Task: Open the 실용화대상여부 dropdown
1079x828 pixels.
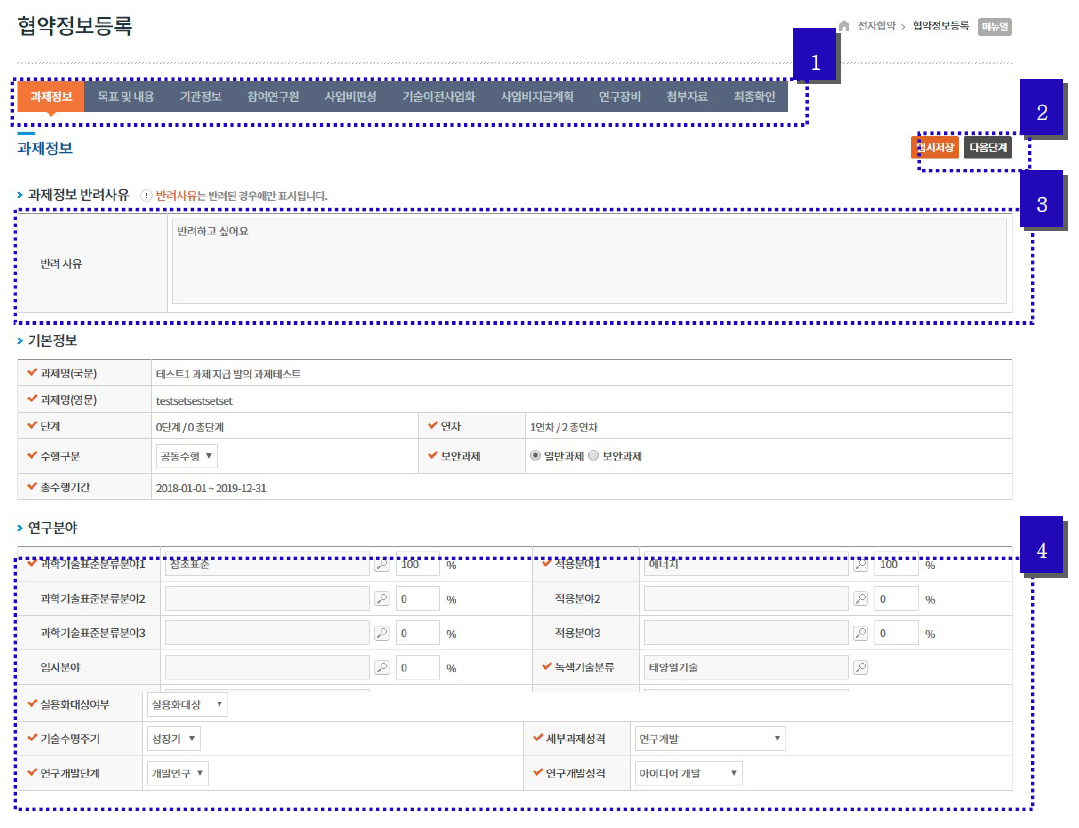Action: [x=187, y=704]
